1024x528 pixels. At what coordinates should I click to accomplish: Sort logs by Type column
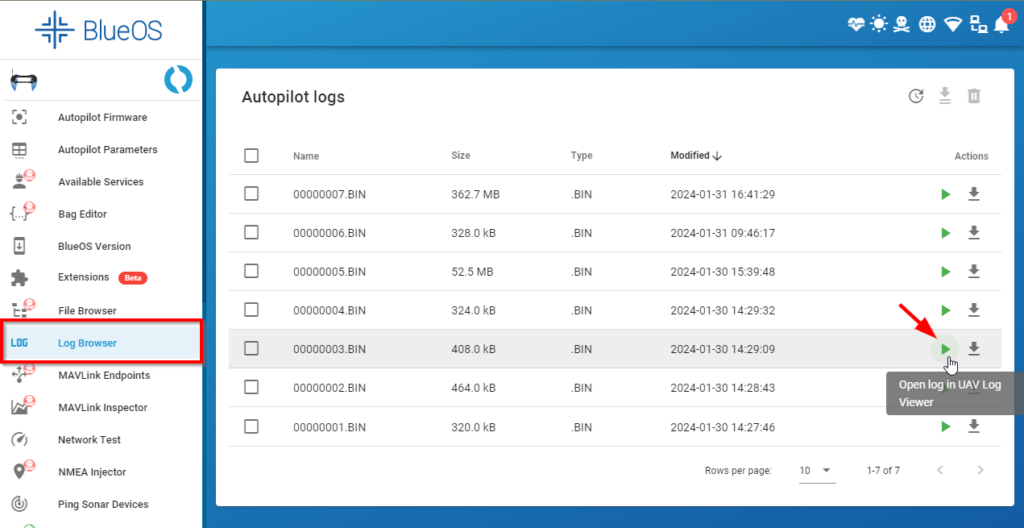pyautogui.click(x=581, y=156)
